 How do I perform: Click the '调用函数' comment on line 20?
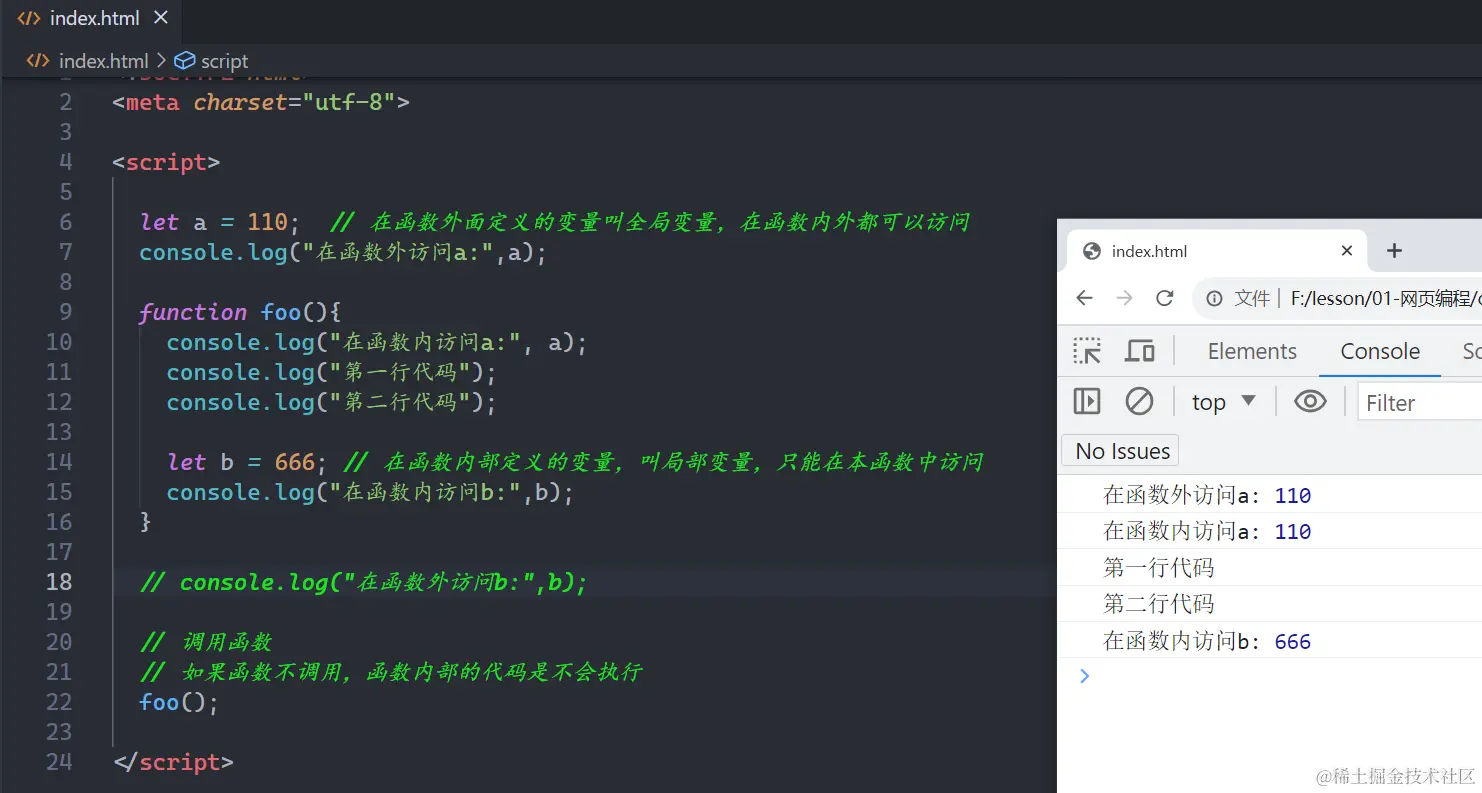(x=206, y=642)
